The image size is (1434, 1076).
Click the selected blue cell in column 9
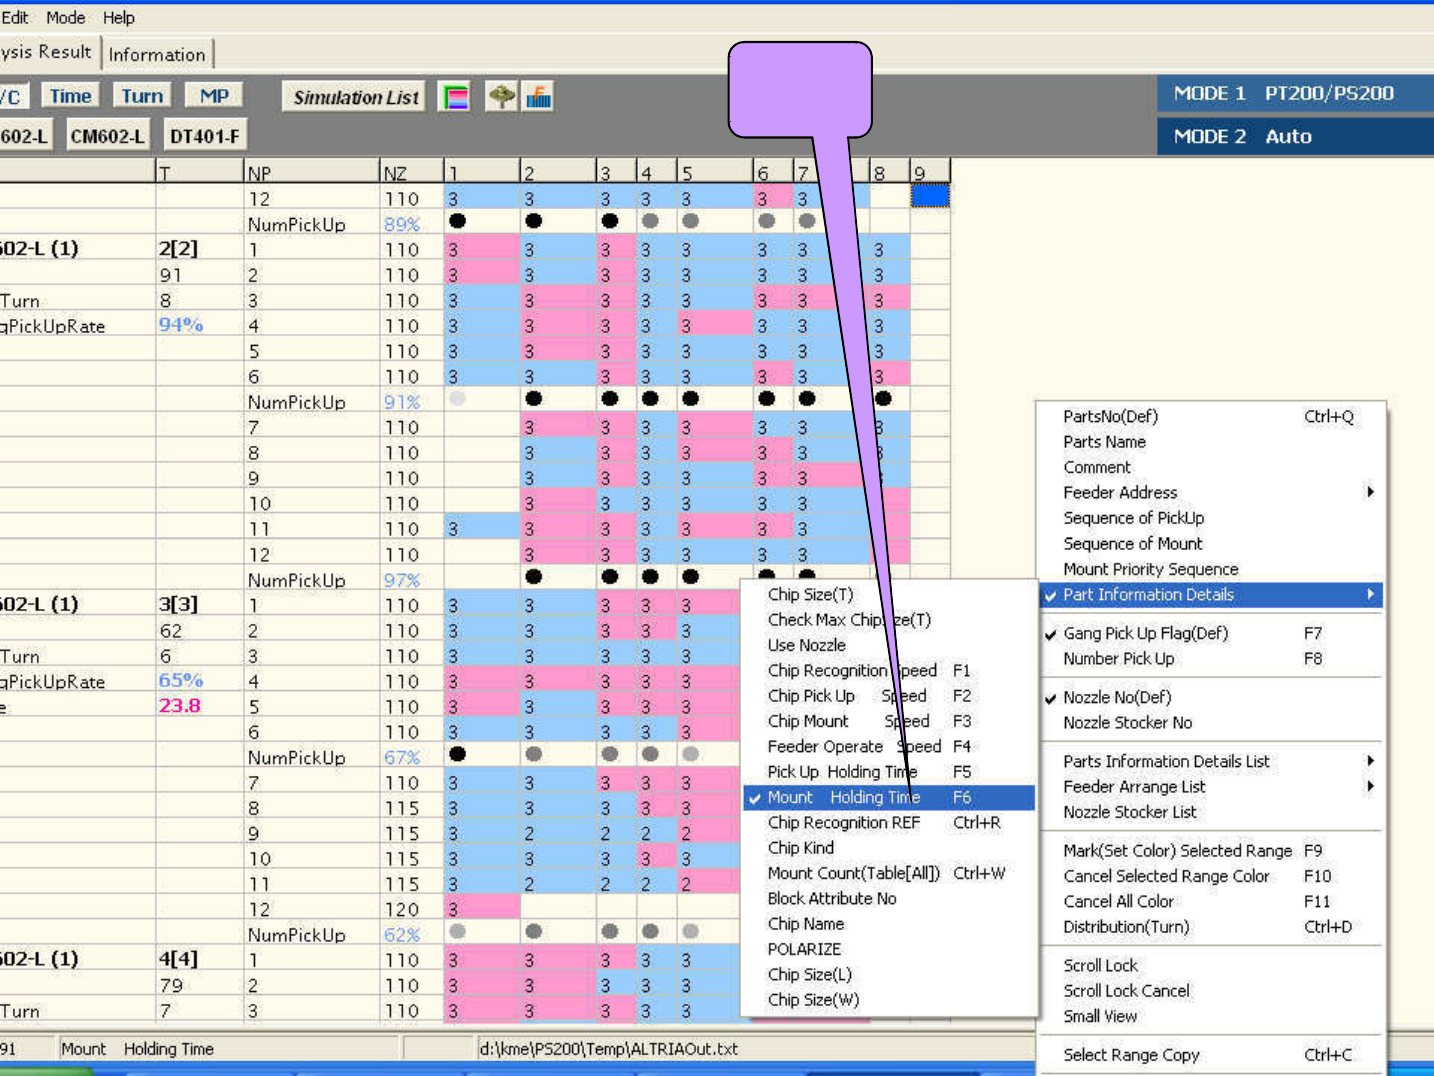pos(929,196)
